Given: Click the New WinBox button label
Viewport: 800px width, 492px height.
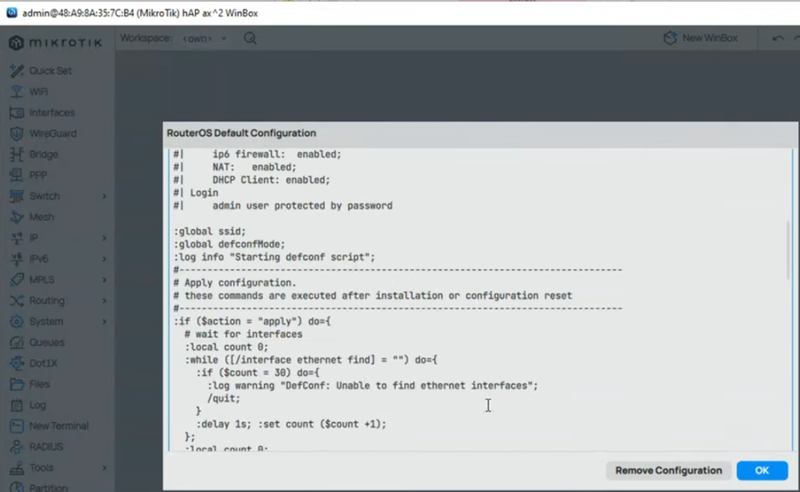Looking at the screenshot, I should tap(710, 38).
